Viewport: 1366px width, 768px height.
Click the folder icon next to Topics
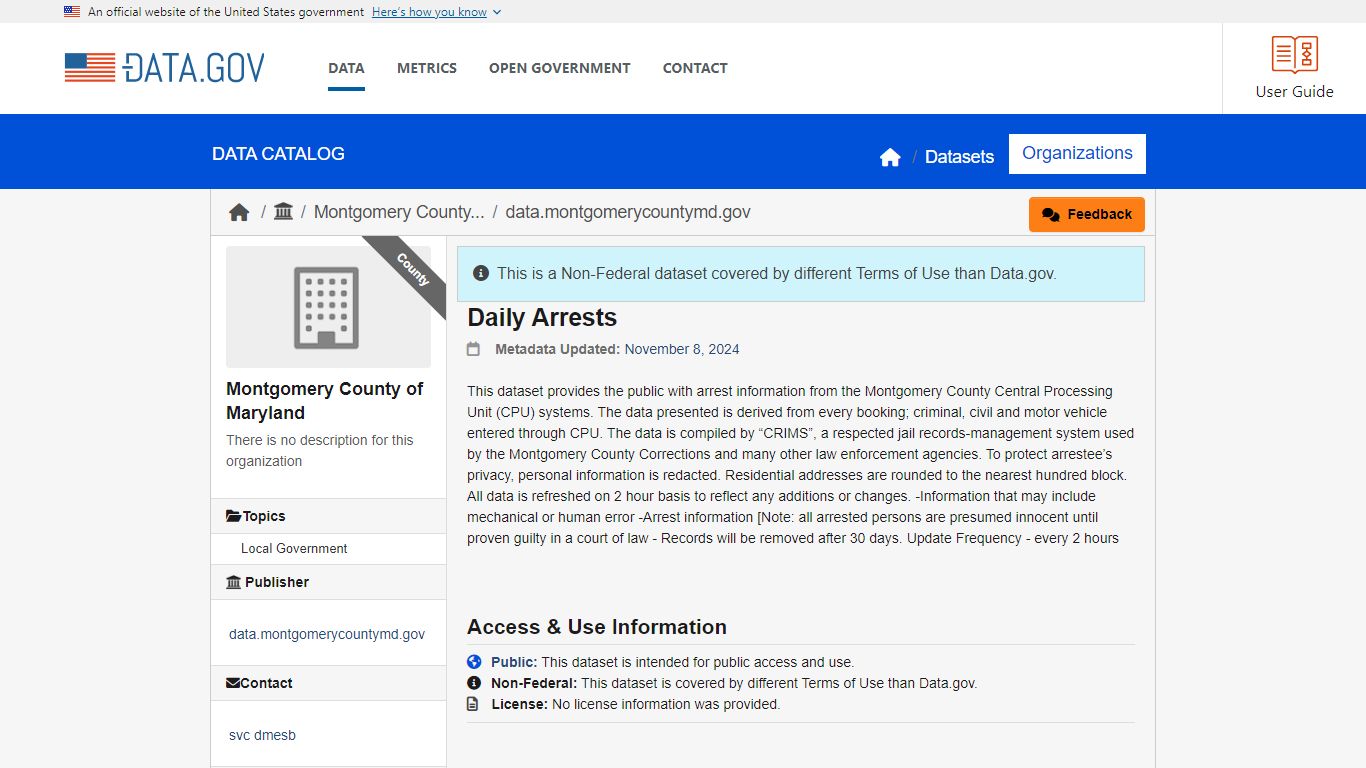coord(234,516)
